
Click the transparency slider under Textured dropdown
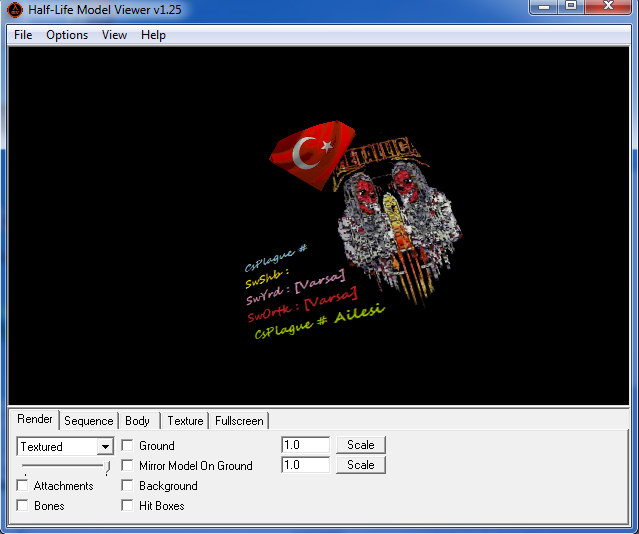pyautogui.click(x=65, y=466)
